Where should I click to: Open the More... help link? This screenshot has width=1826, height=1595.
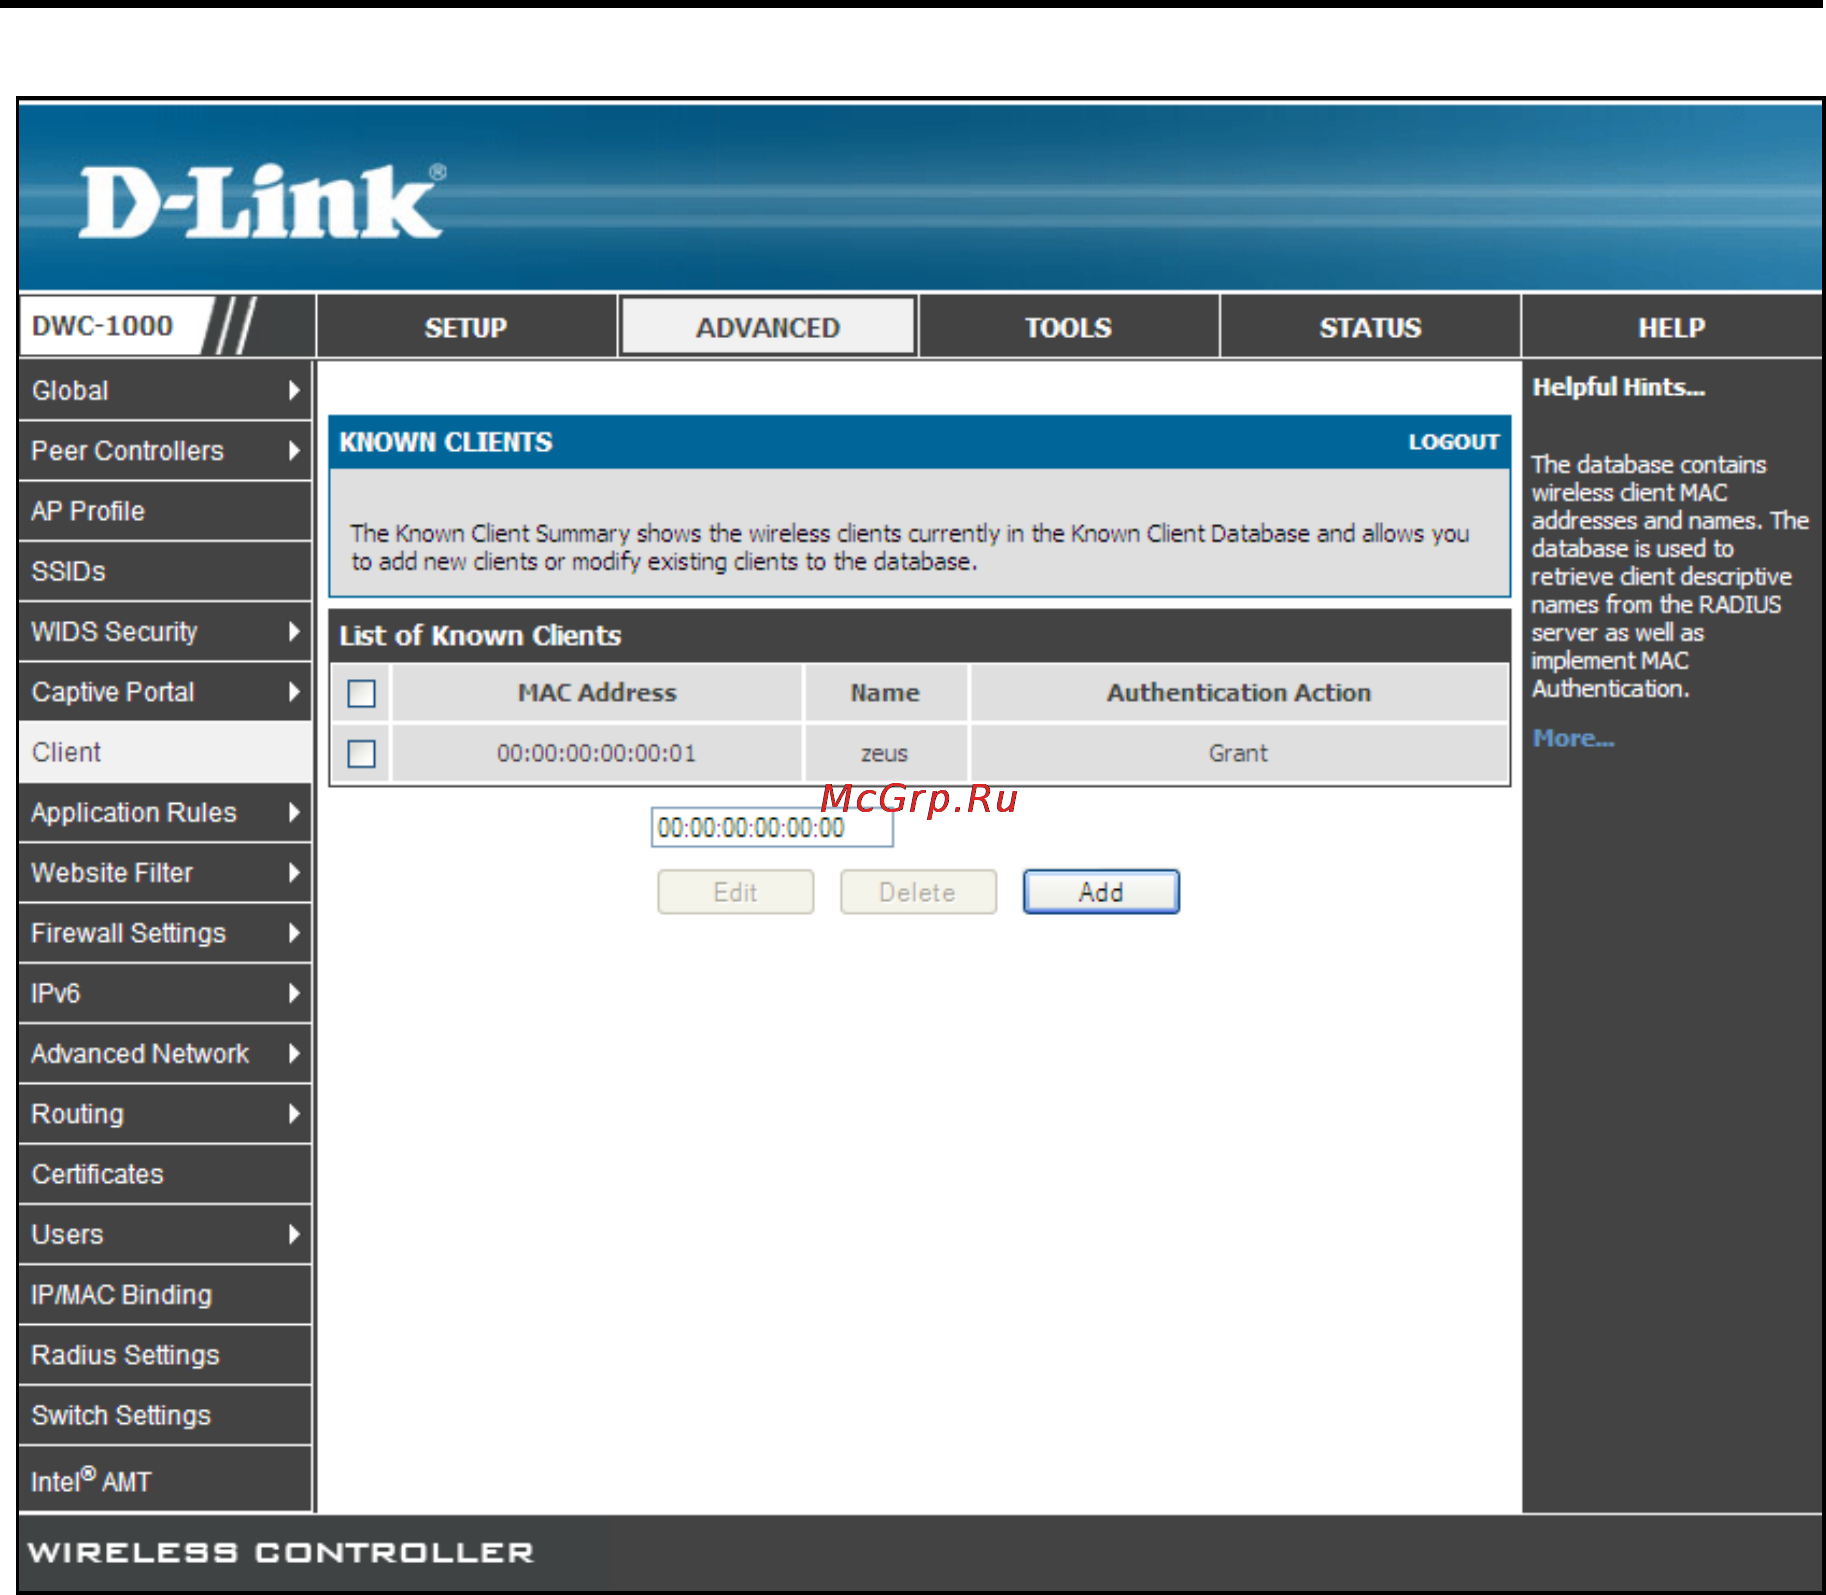point(1573,738)
